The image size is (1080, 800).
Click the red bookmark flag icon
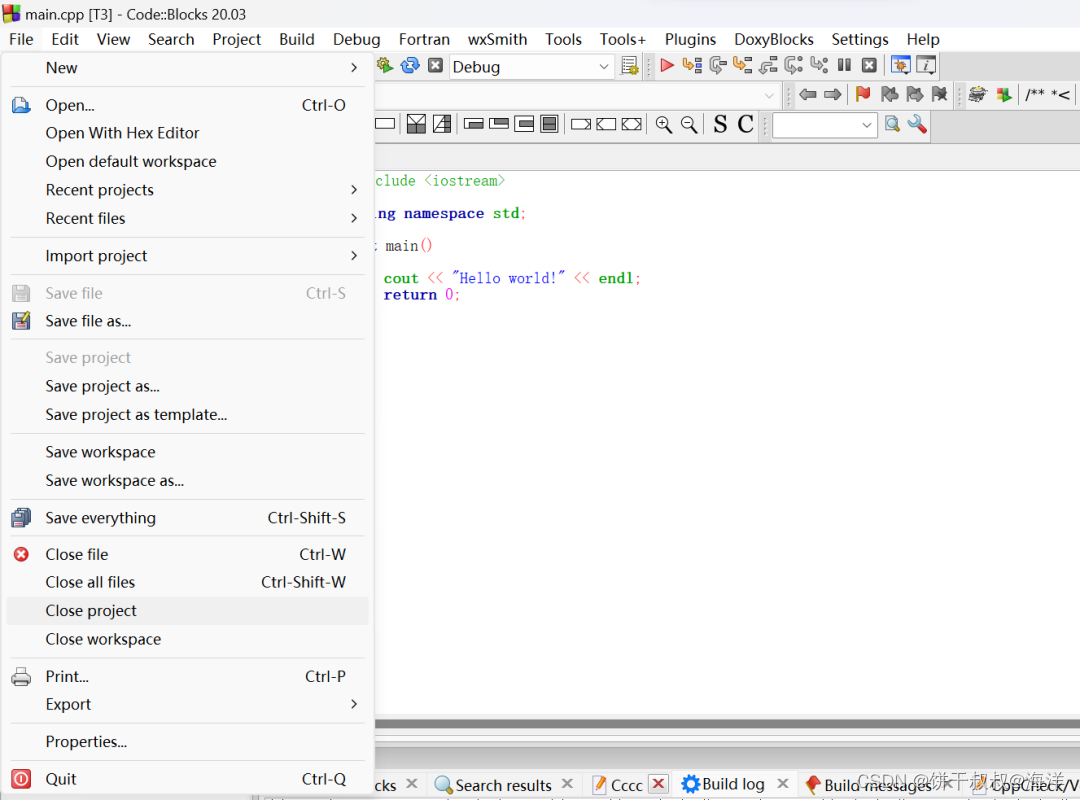click(862, 94)
